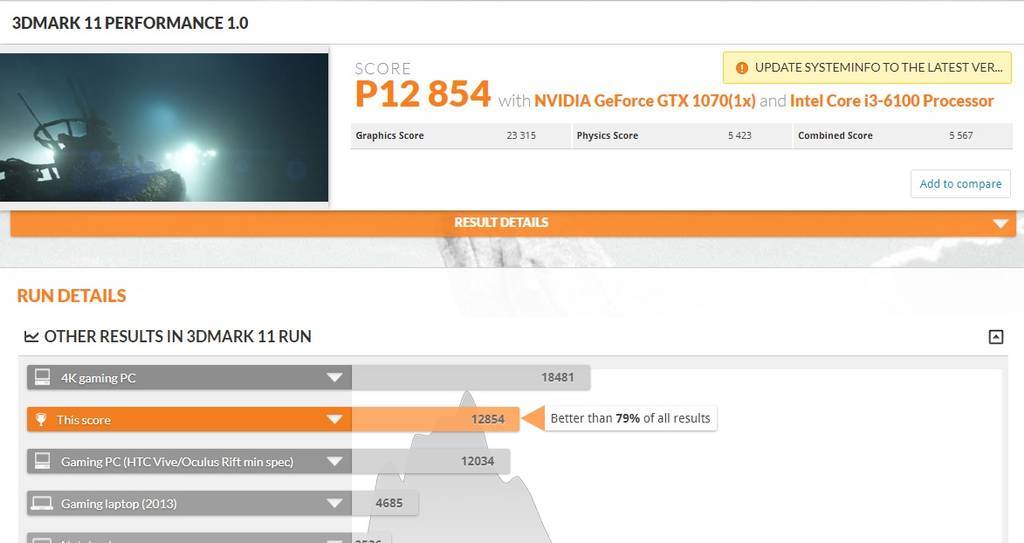Image resolution: width=1024 pixels, height=543 pixels.
Task: Click the 18481 score bar for 4K gaming PC
Action: [471, 378]
